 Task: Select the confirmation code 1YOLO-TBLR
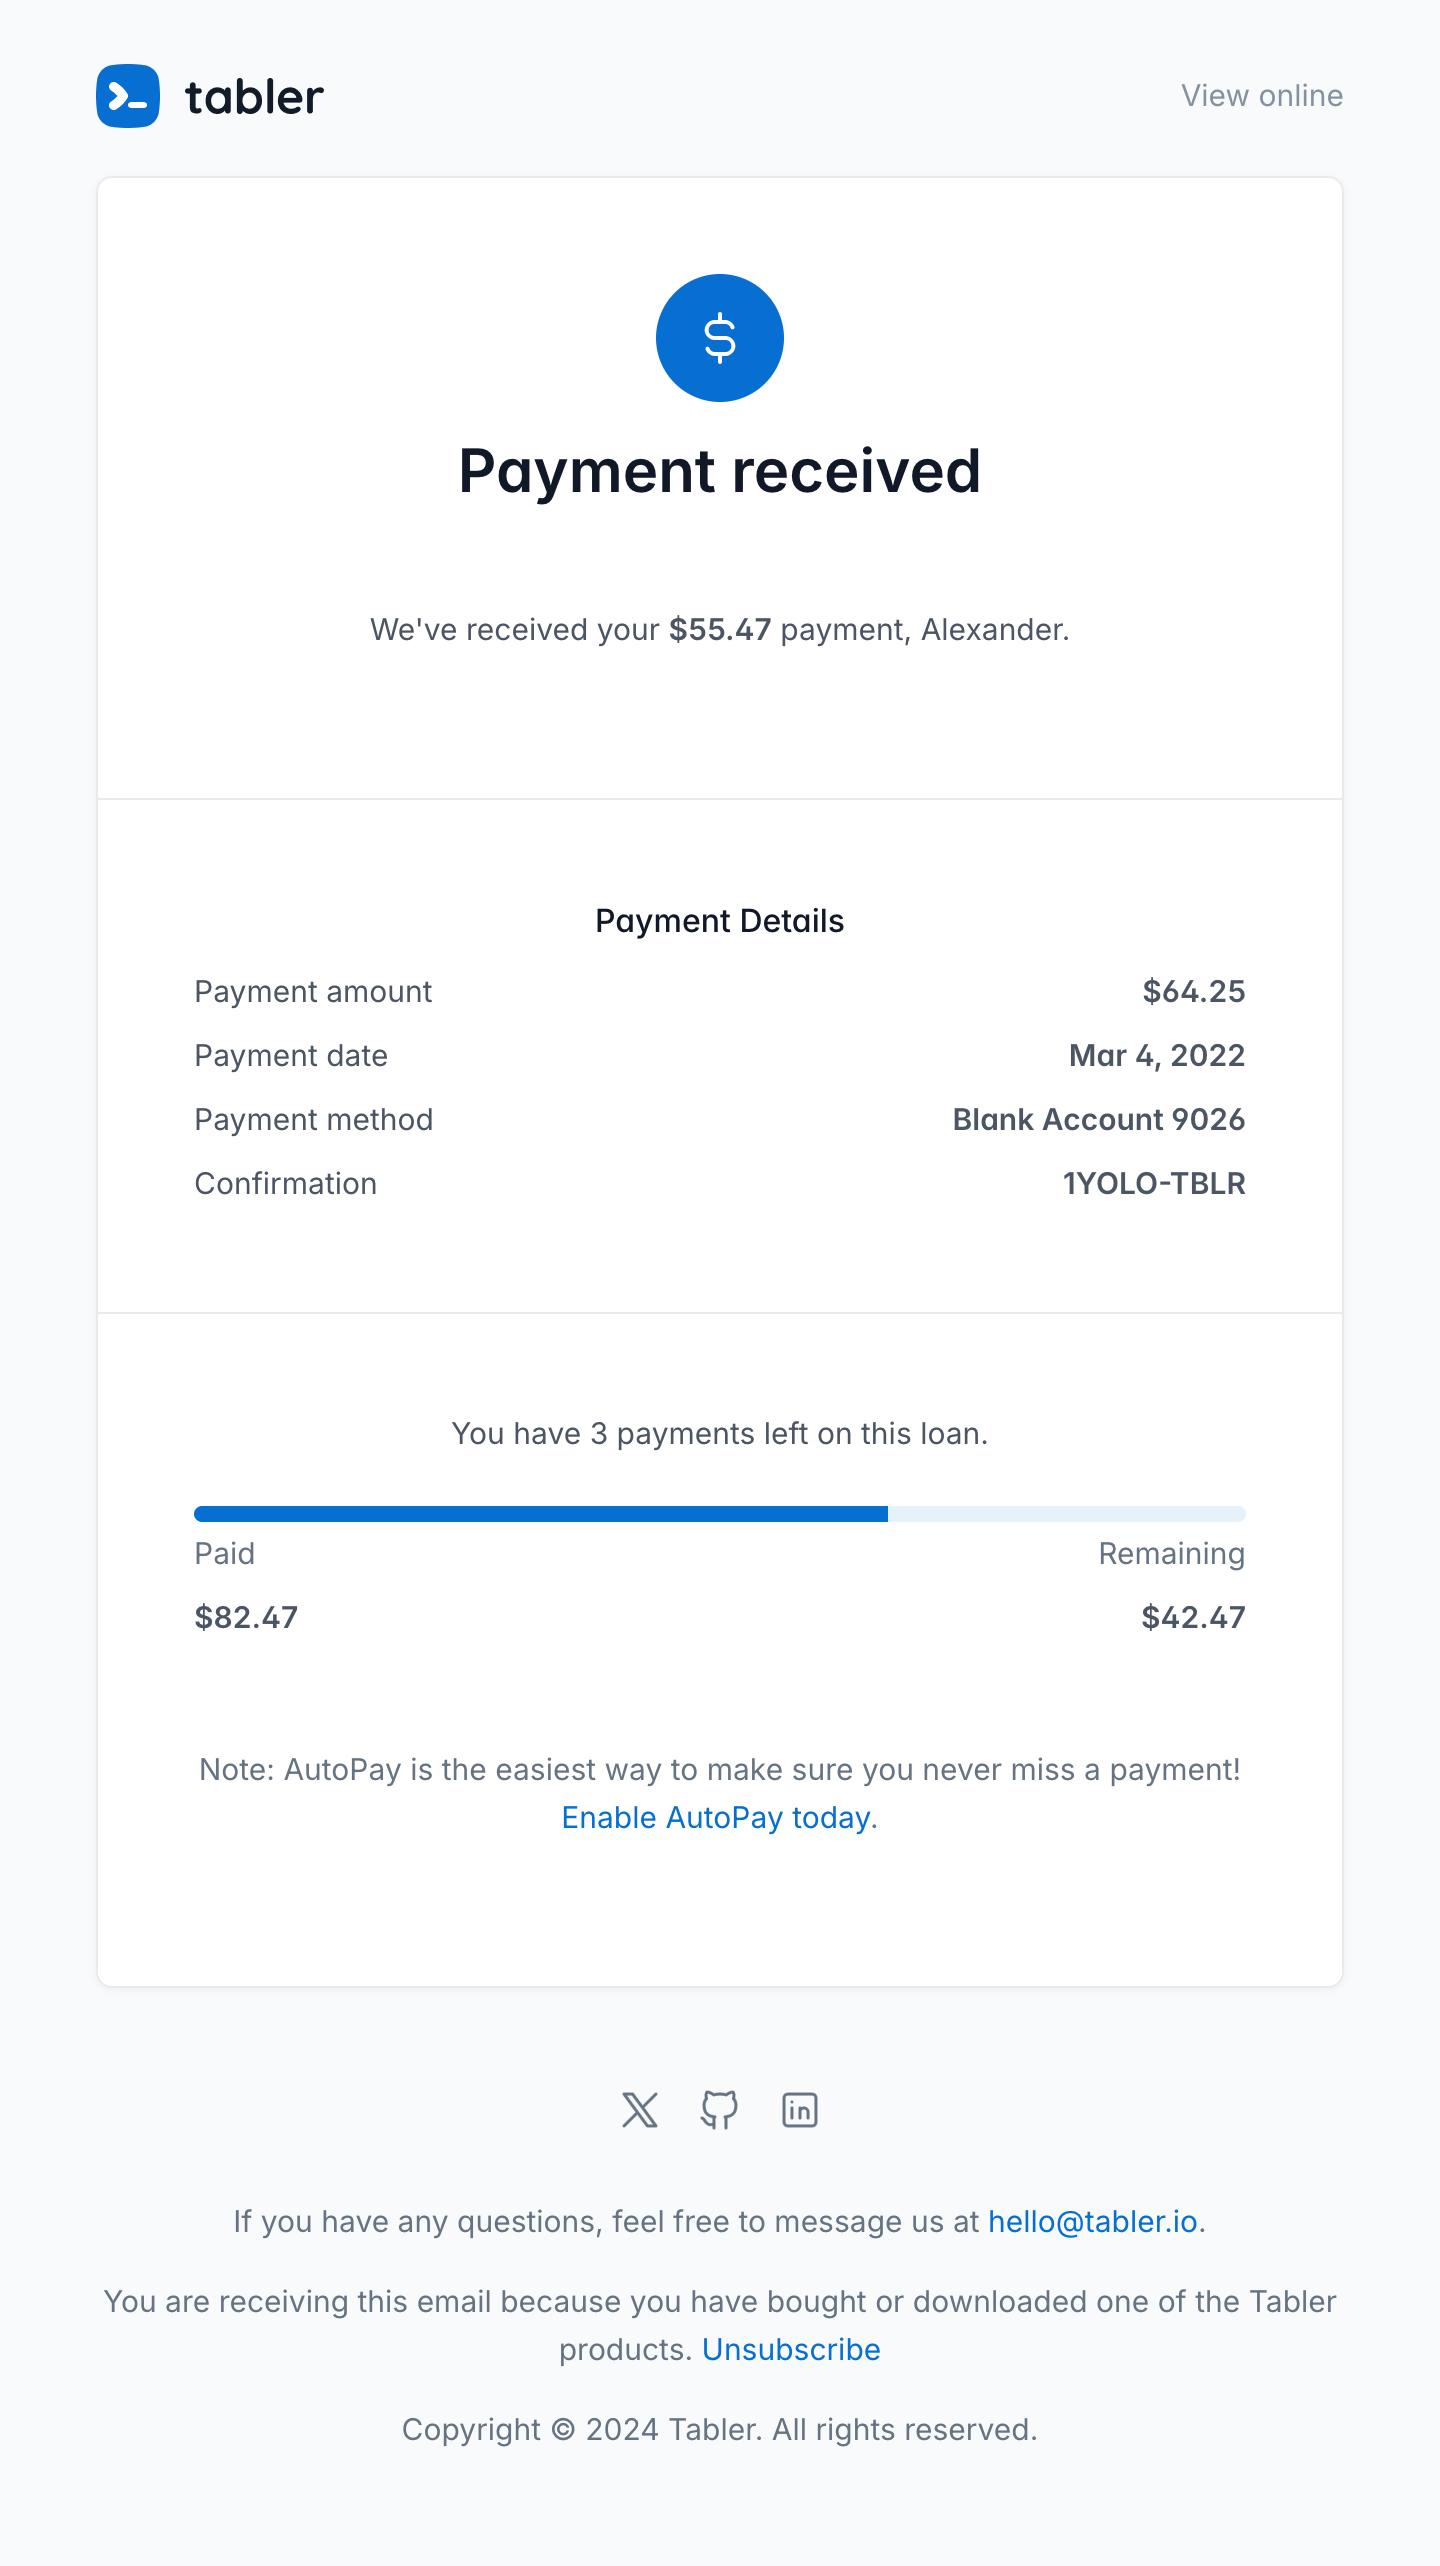[1154, 1183]
